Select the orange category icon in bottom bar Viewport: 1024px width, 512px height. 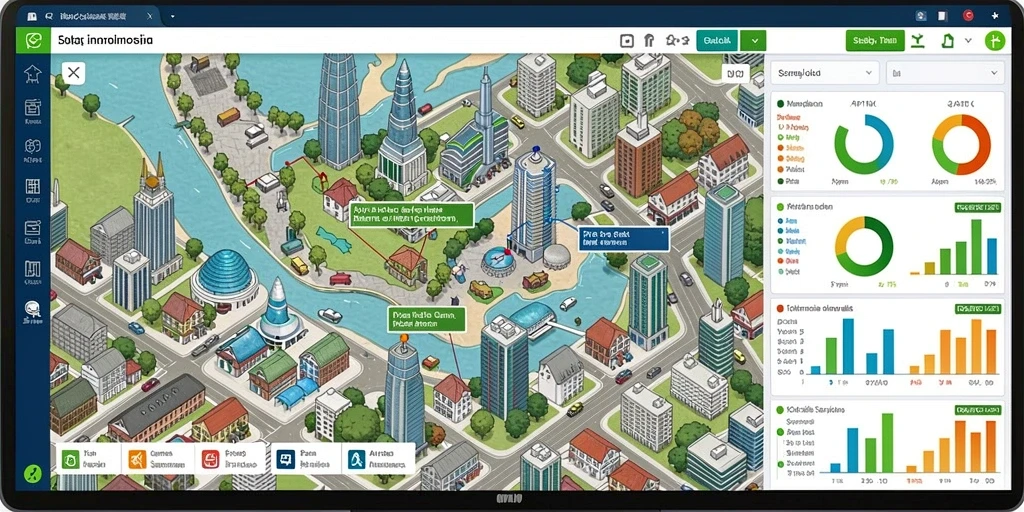[137, 459]
